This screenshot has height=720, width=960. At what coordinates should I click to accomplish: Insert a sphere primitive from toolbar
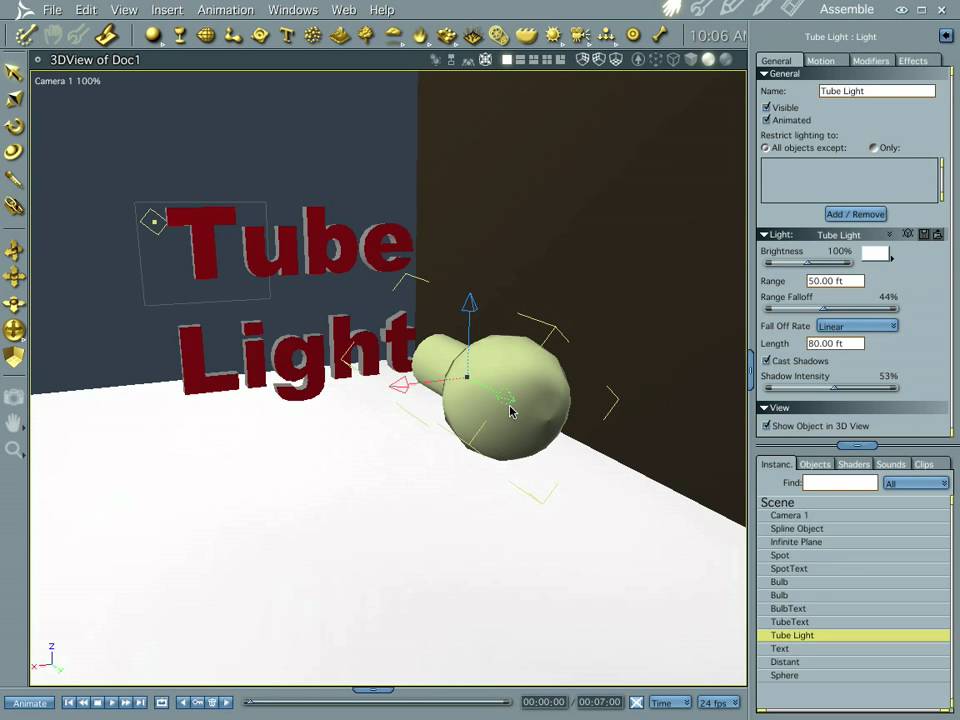click(x=153, y=35)
